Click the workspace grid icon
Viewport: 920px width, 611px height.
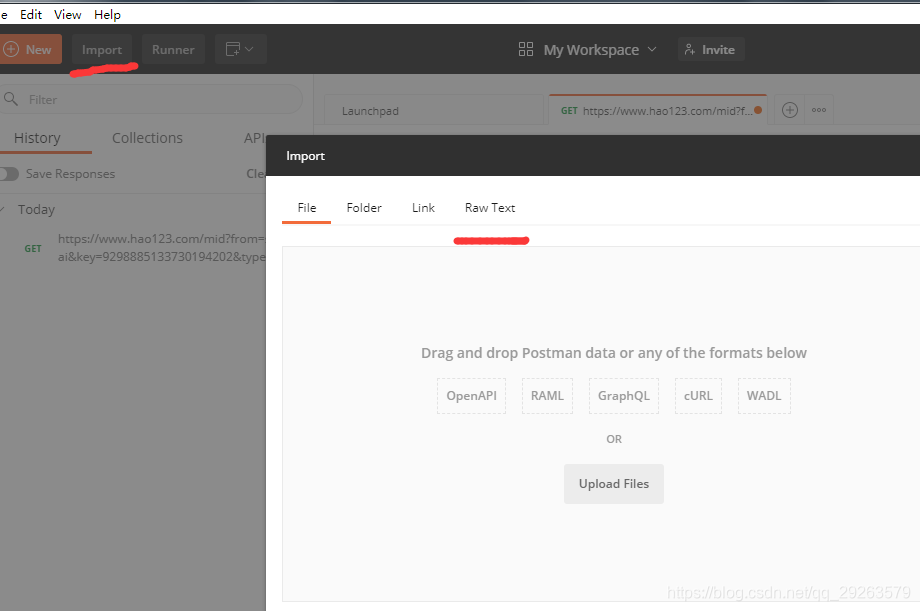[526, 49]
